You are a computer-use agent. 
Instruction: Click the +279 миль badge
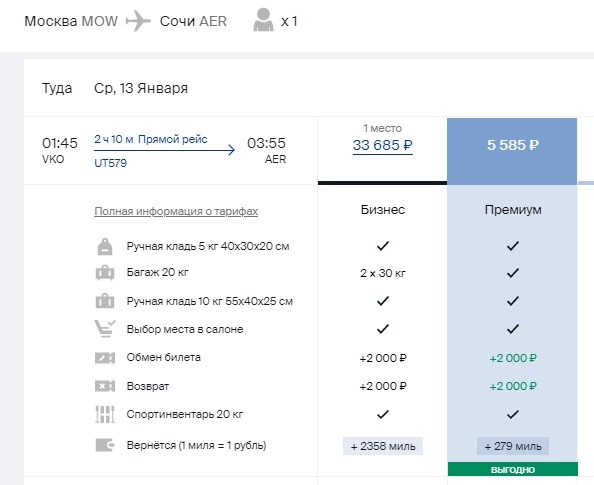point(513,446)
